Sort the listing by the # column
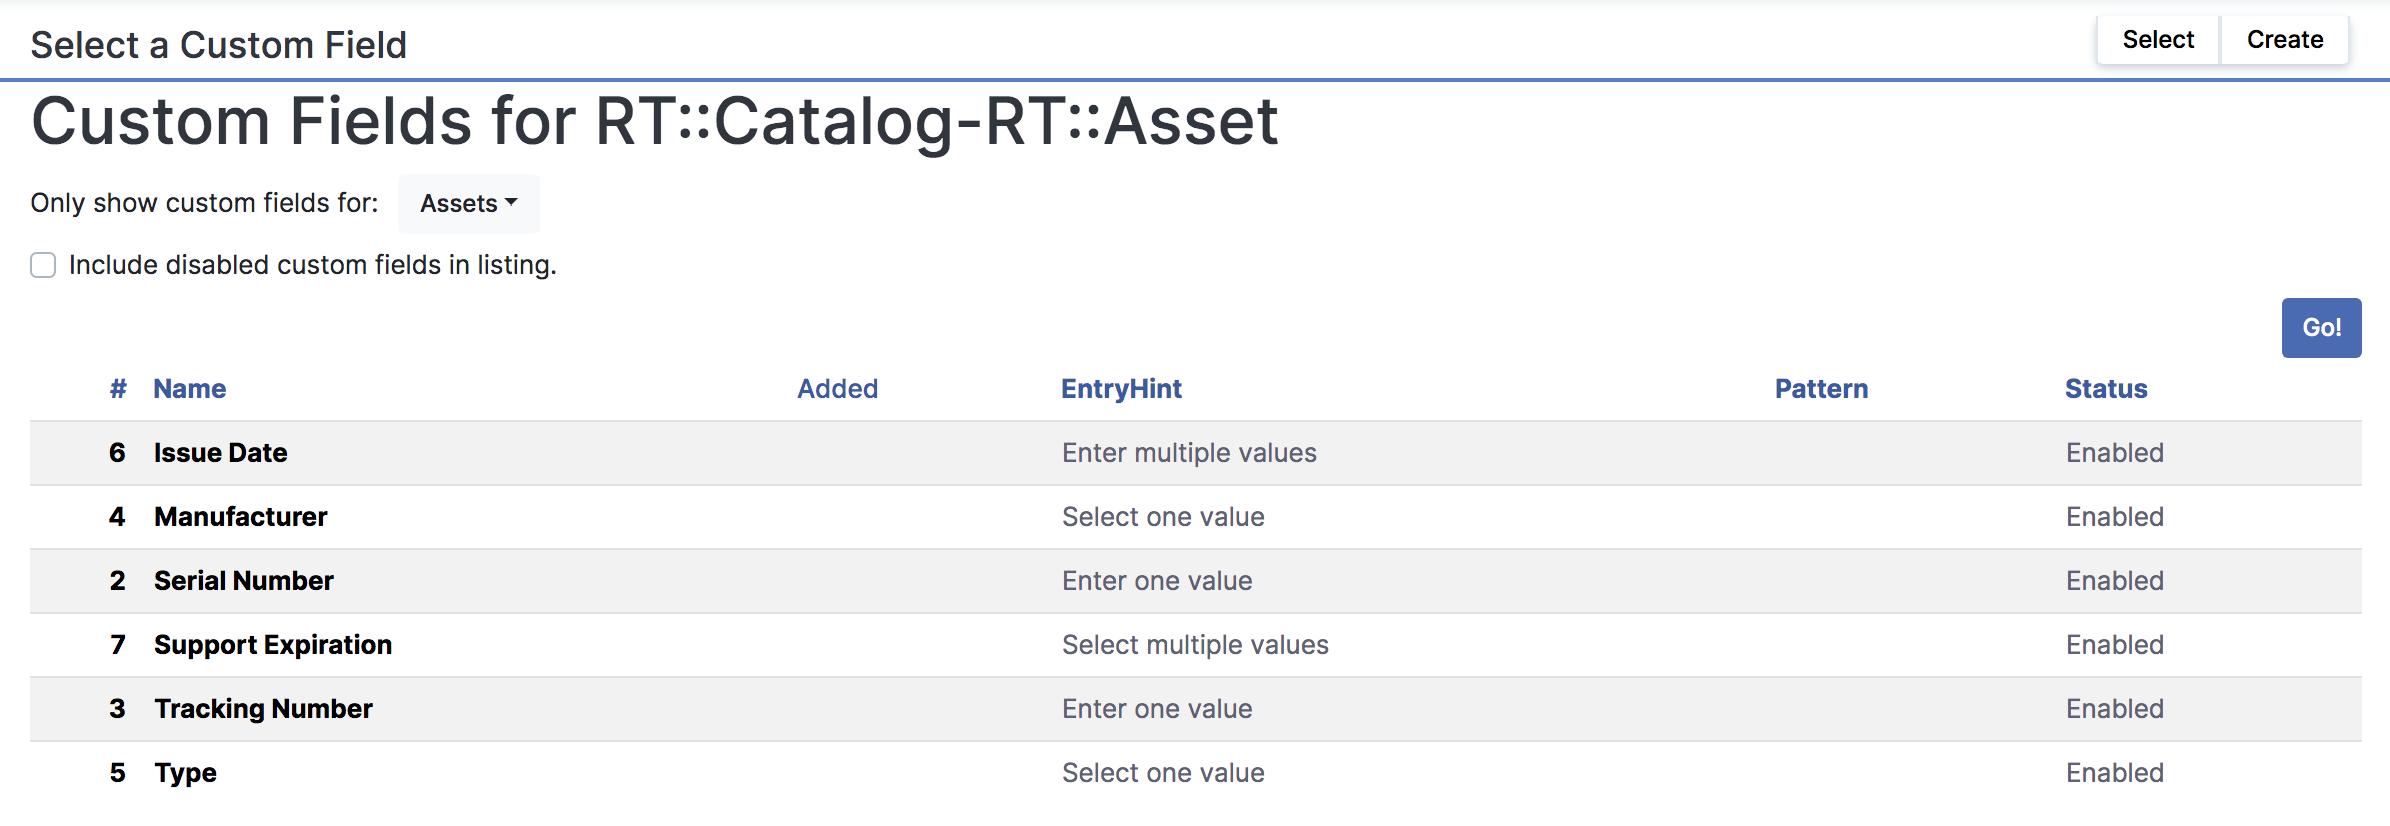Image resolution: width=2390 pixels, height=826 pixels. coord(117,388)
